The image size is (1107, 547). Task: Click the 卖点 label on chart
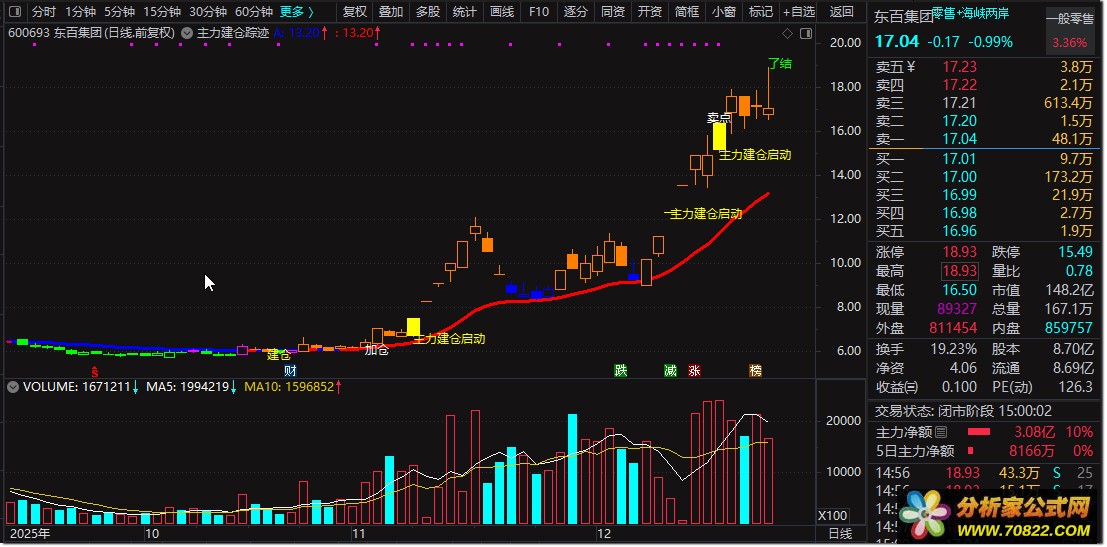(x=719, y=118)
